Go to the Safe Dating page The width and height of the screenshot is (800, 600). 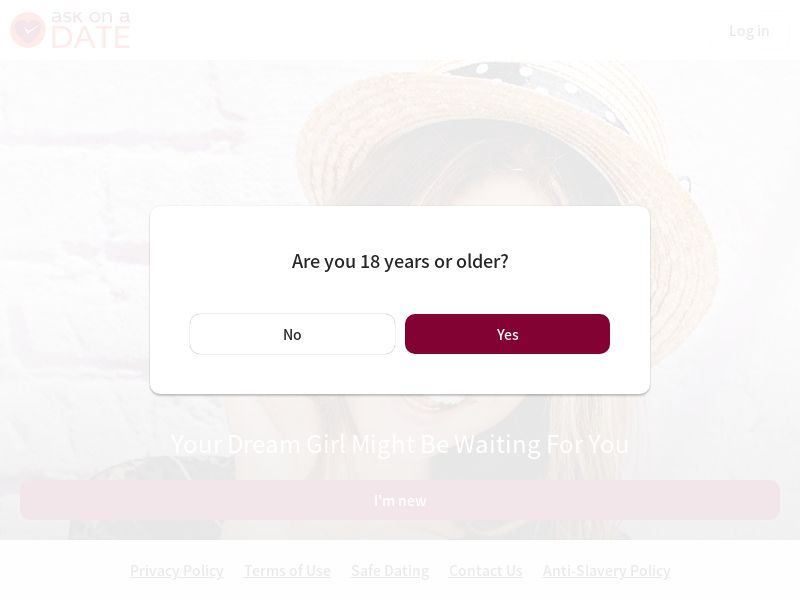[x=390, y=571]
